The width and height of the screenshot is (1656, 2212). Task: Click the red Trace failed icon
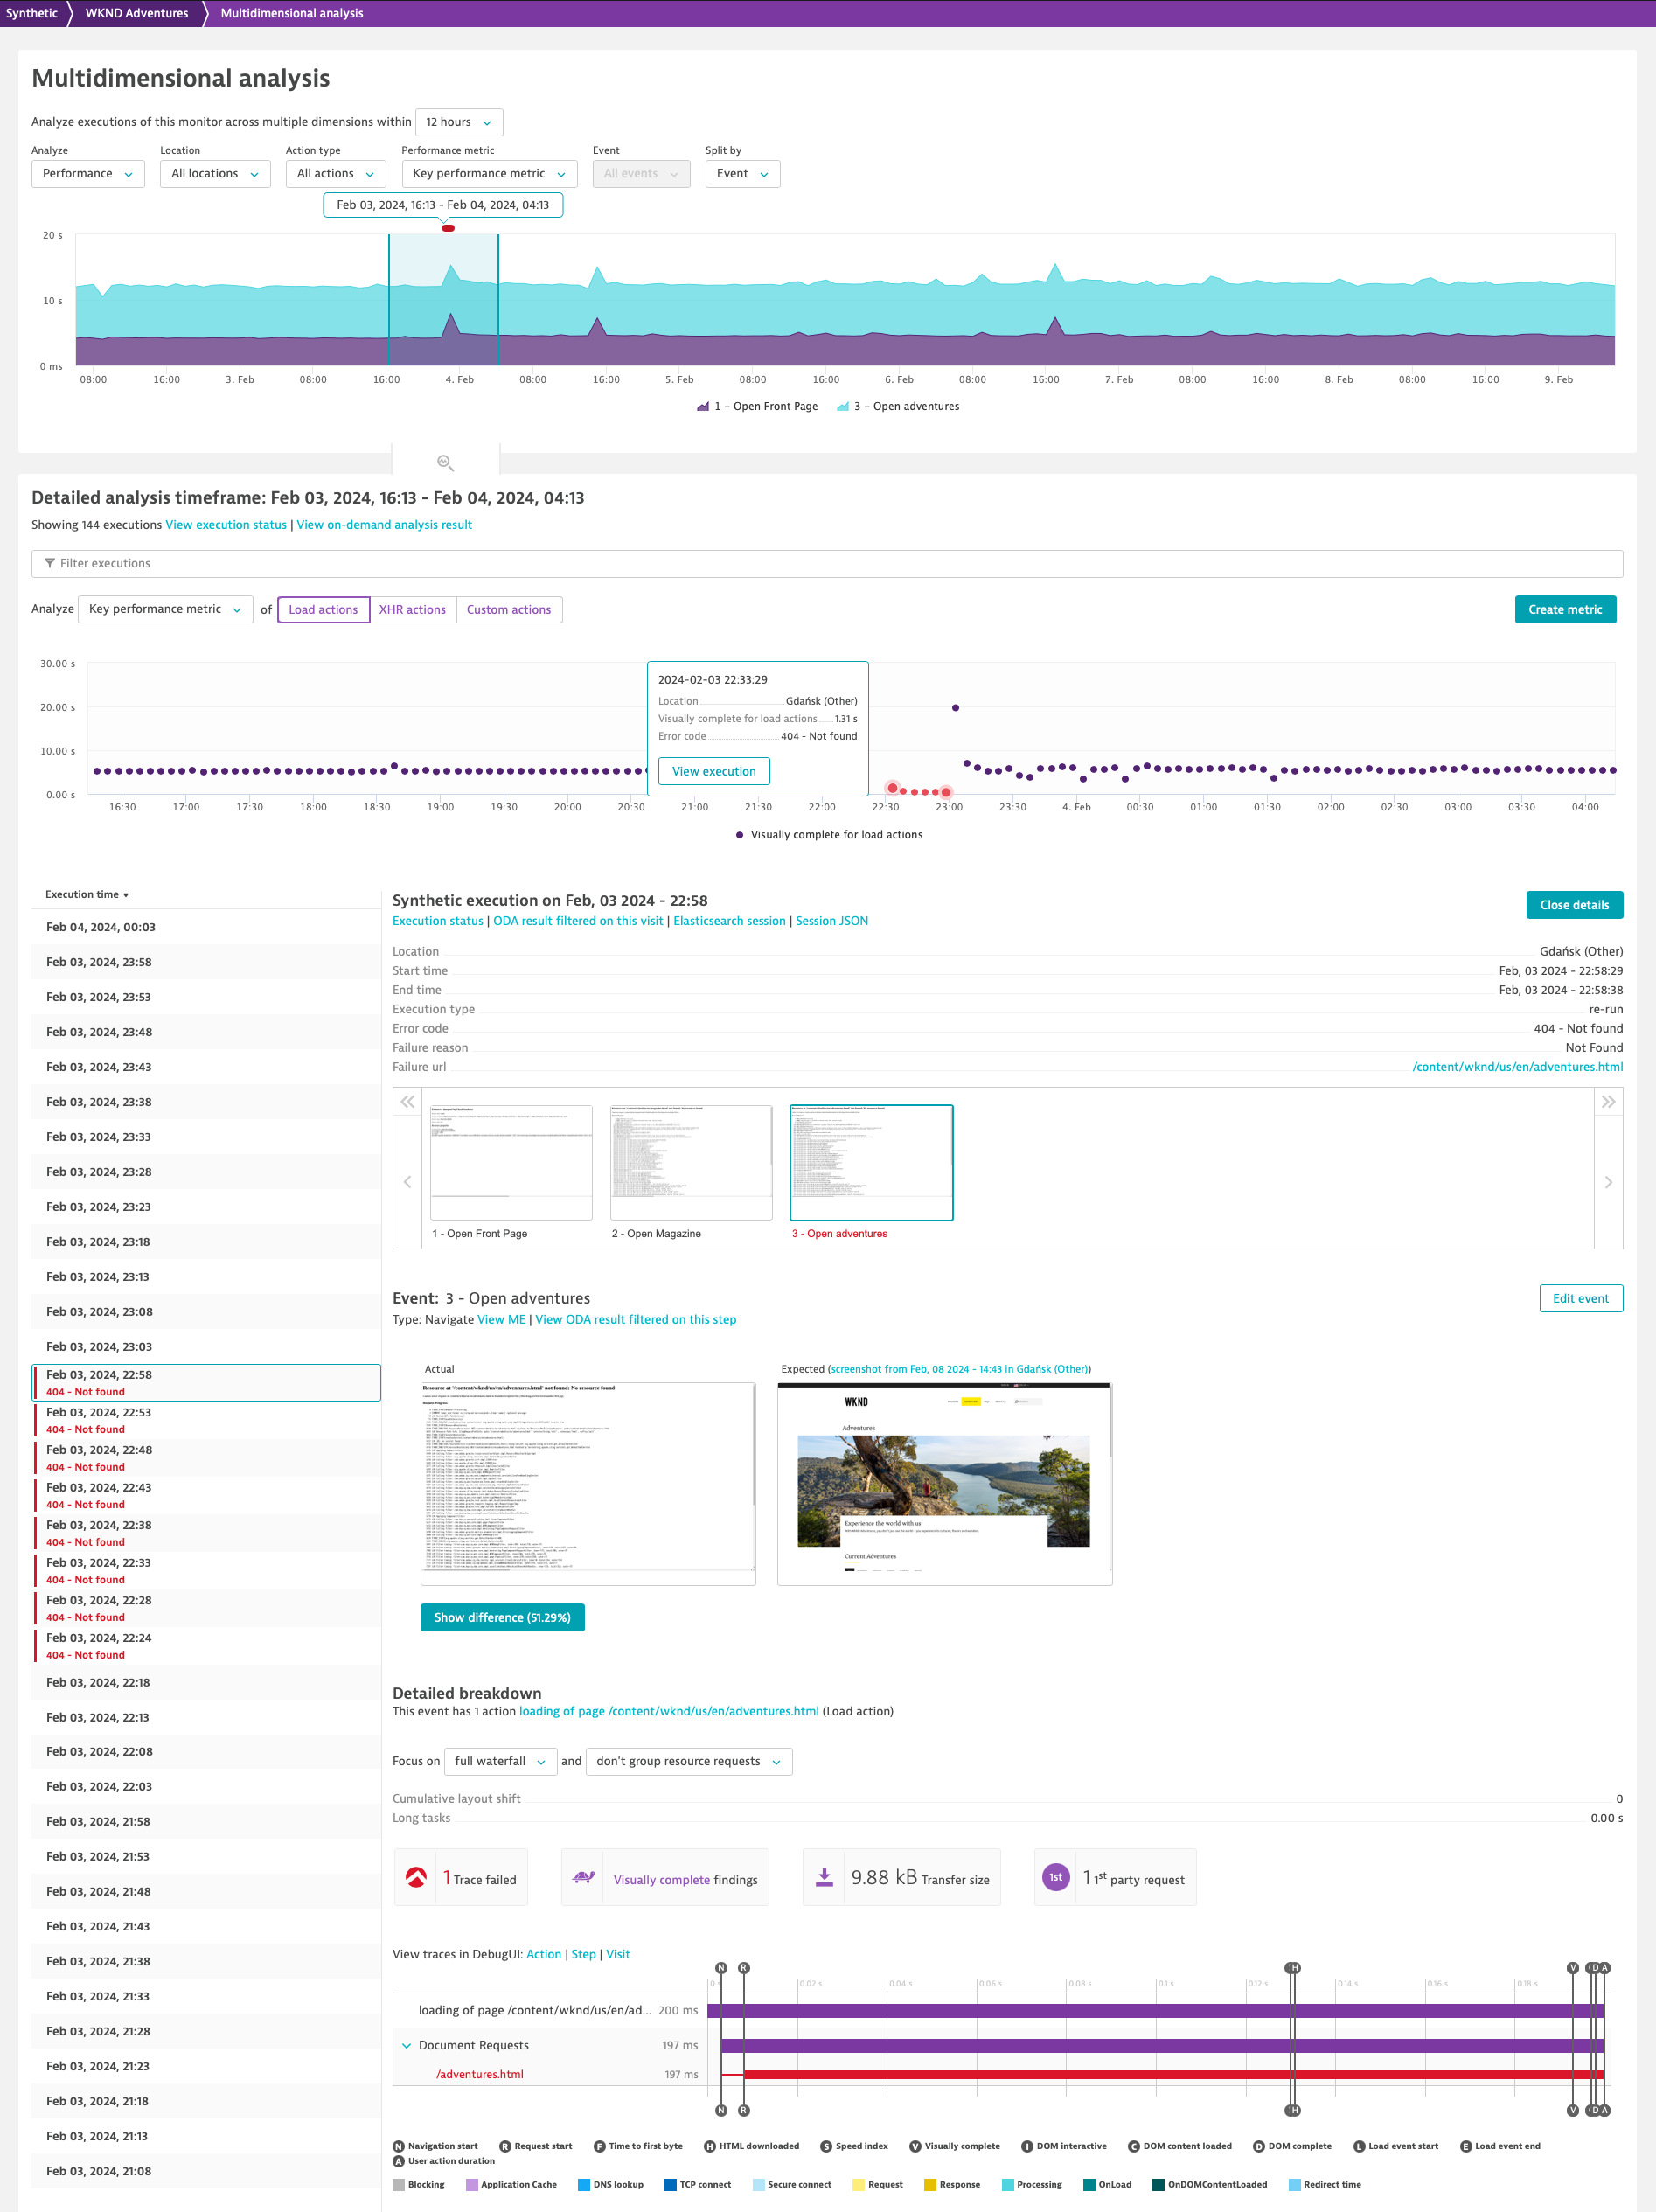coord(416,1878)
